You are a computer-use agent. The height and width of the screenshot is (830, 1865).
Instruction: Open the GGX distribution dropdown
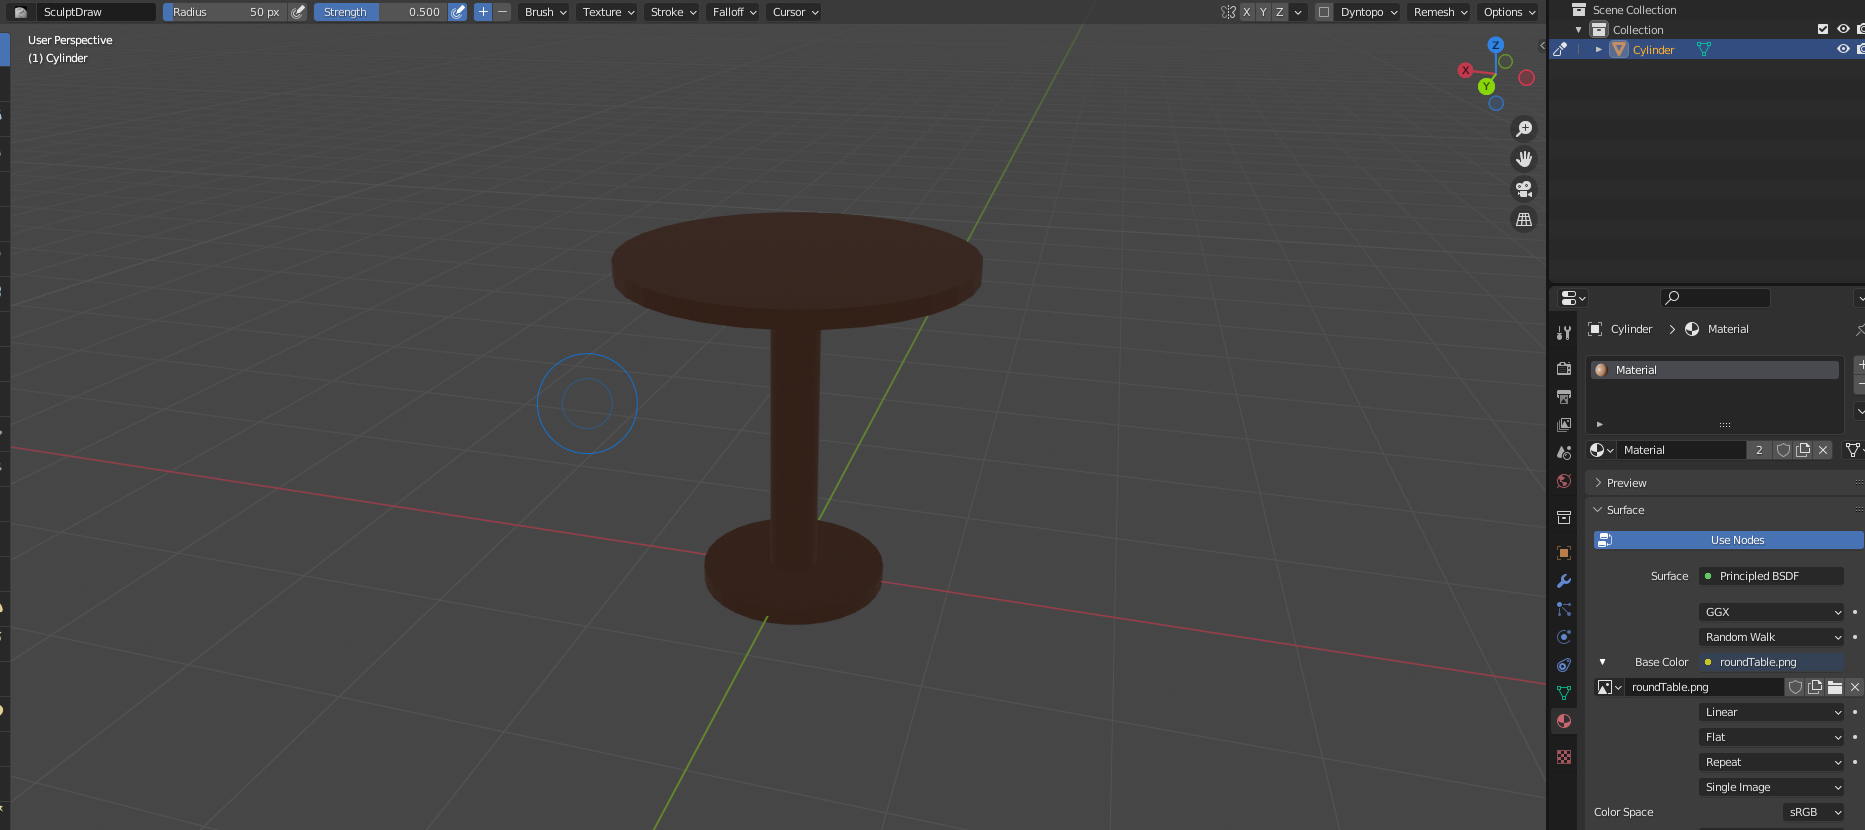(1771, 612)
